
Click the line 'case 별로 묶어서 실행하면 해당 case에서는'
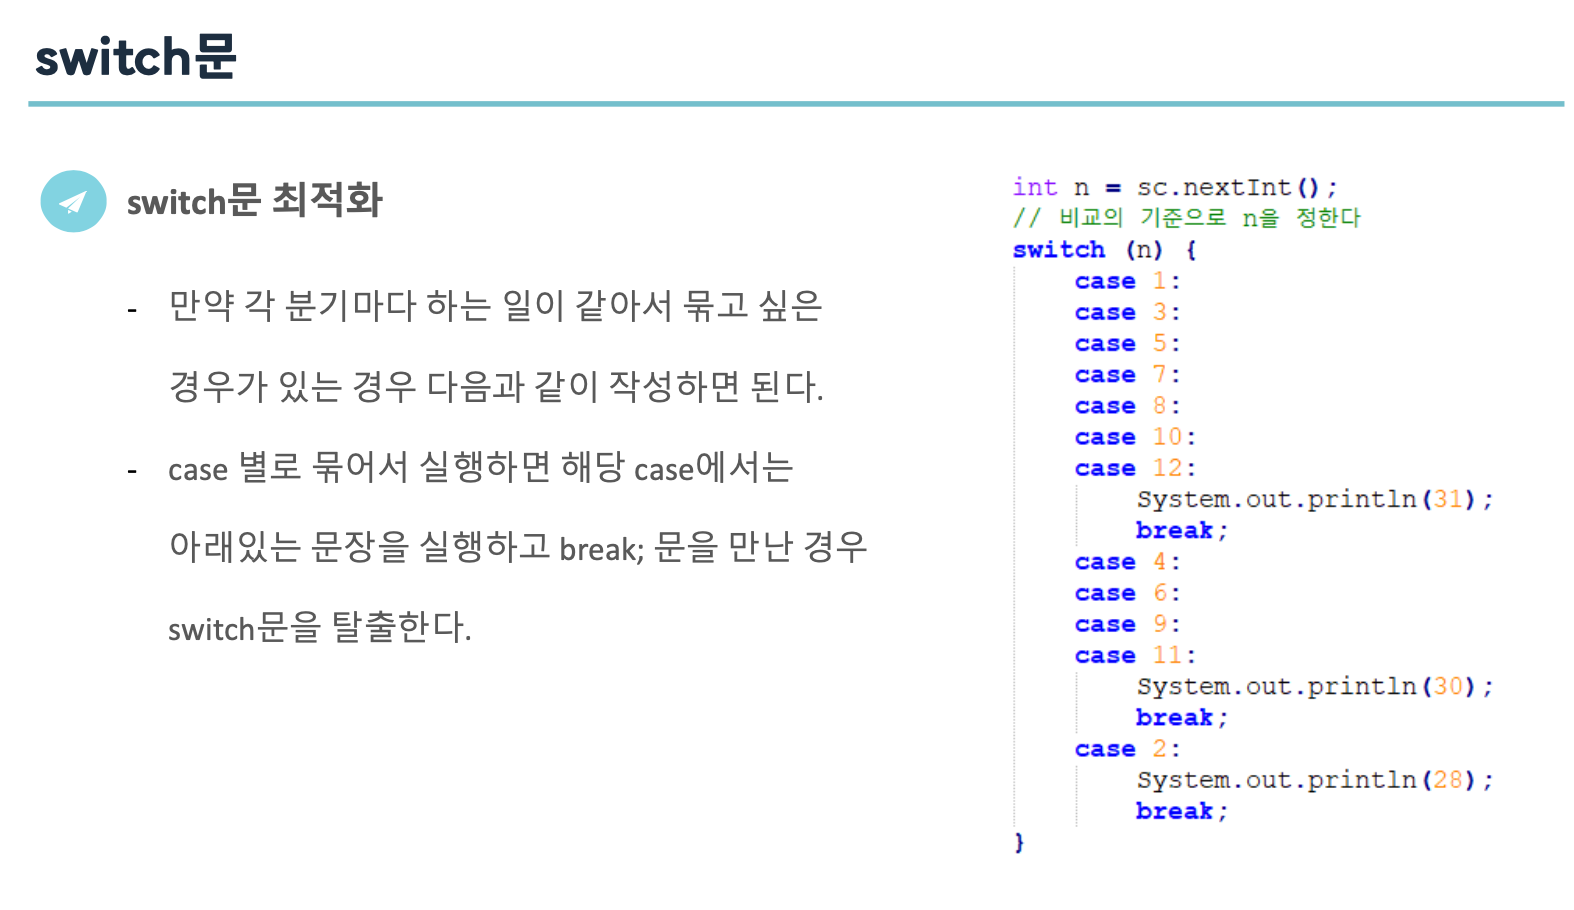tap(481, 467)
